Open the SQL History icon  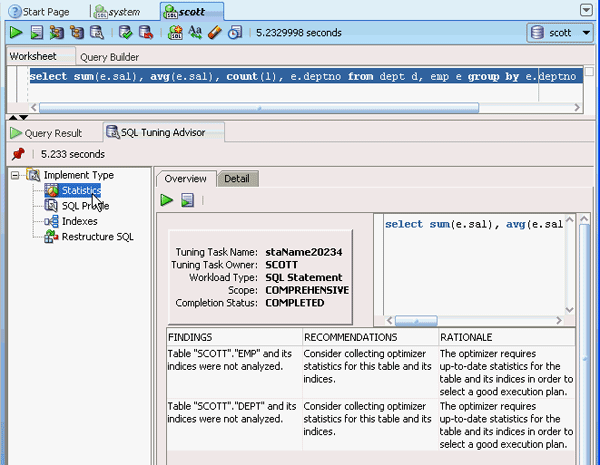pos(235,33)
